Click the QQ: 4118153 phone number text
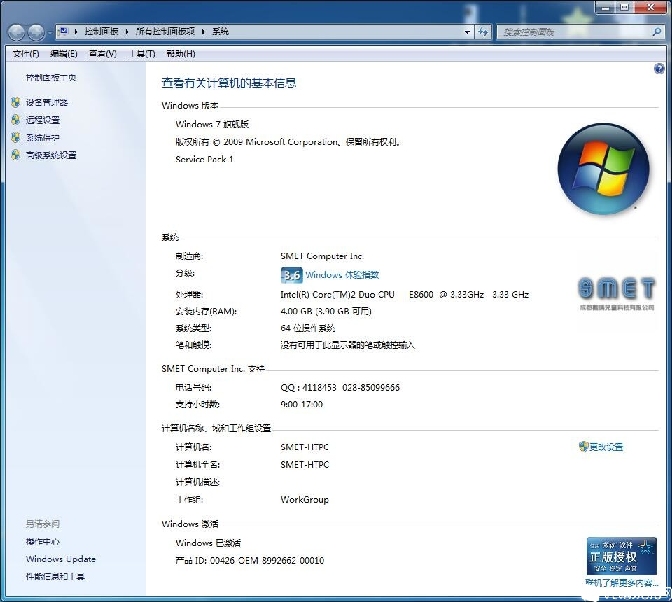The height and width of the screenshot is (602, 672). [x=340, y=387]
